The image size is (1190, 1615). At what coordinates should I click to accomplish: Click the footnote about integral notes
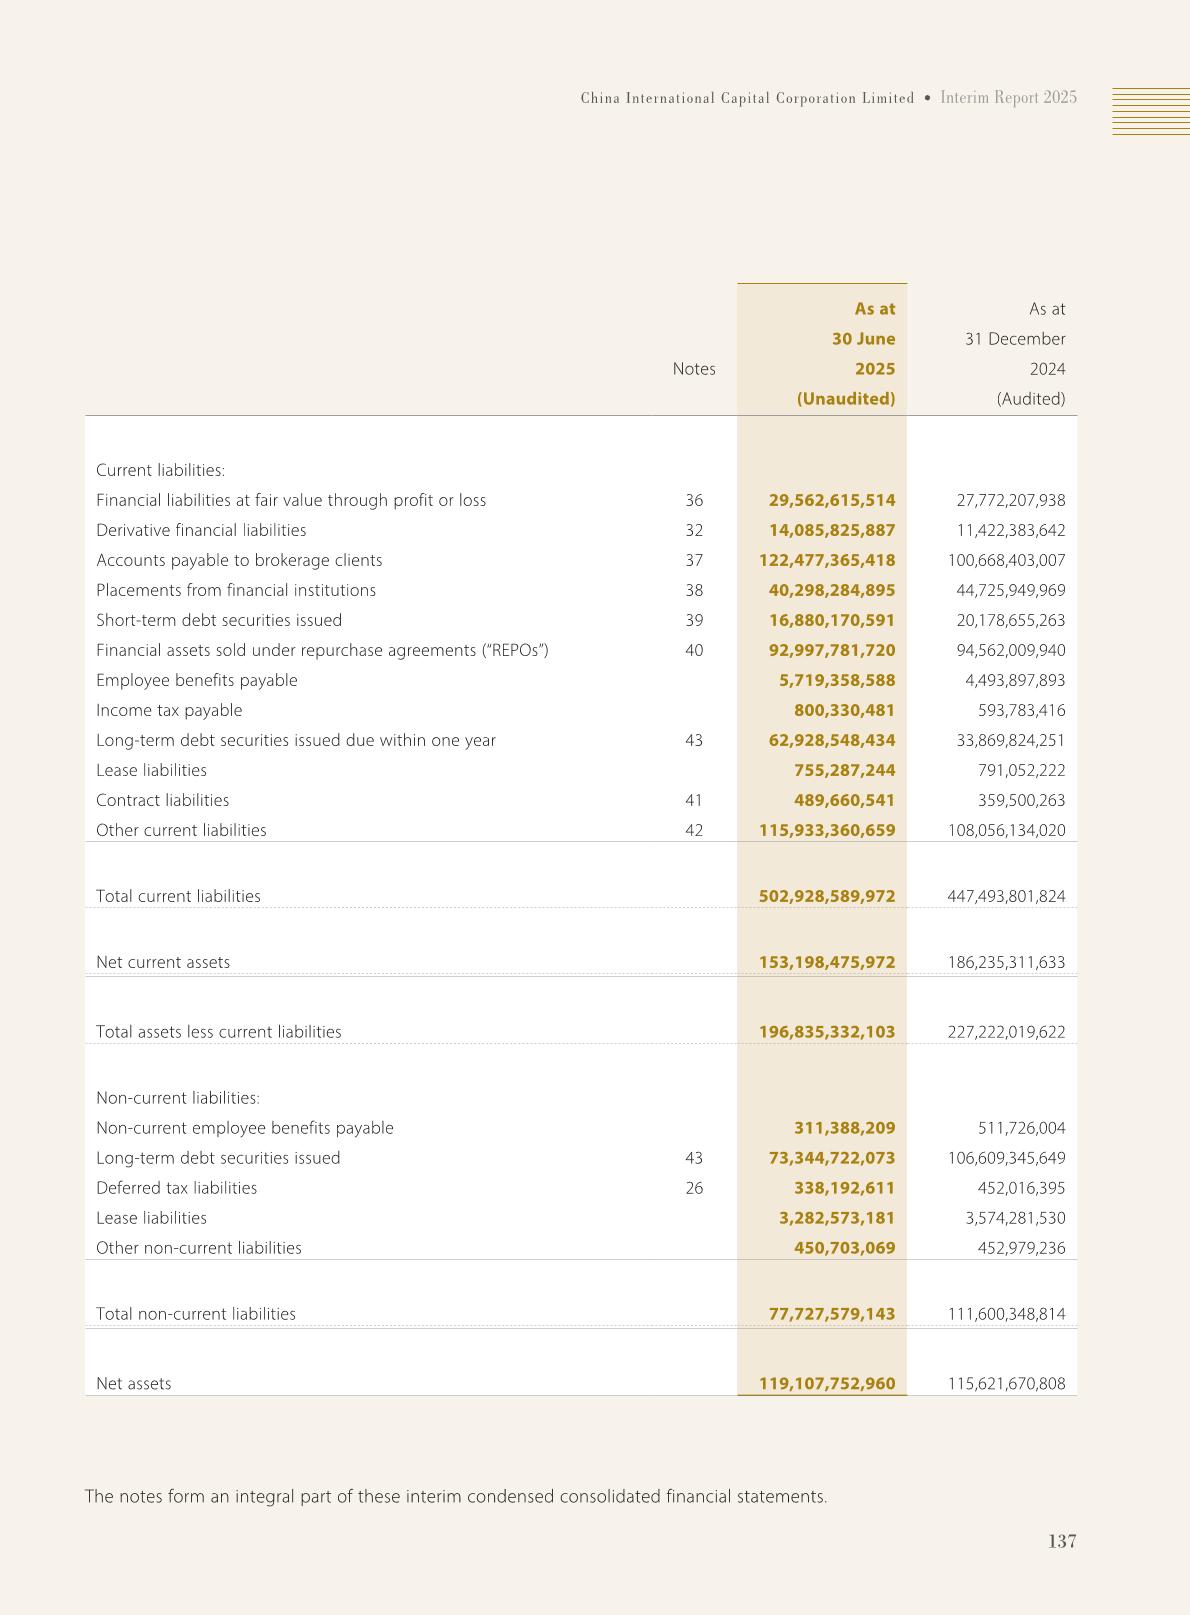click(456, 1496)
